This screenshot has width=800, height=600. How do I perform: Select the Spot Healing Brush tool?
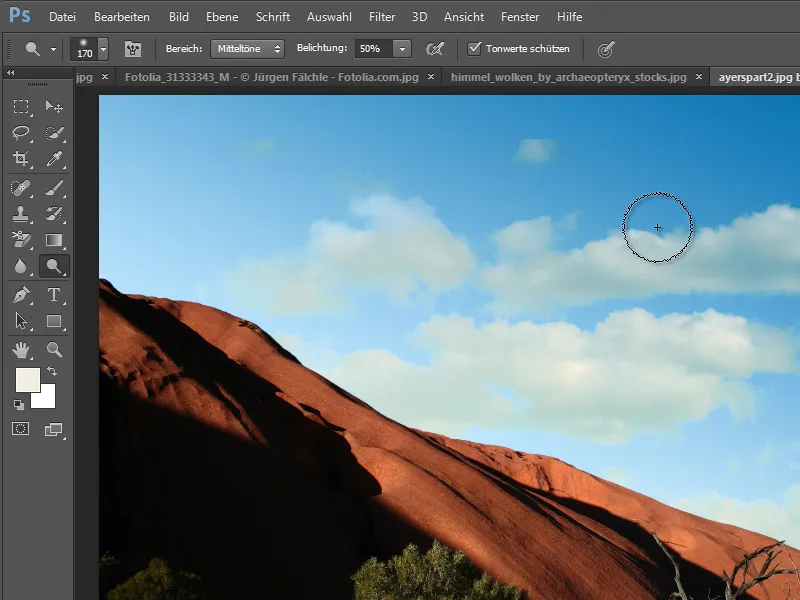(21, 188)
